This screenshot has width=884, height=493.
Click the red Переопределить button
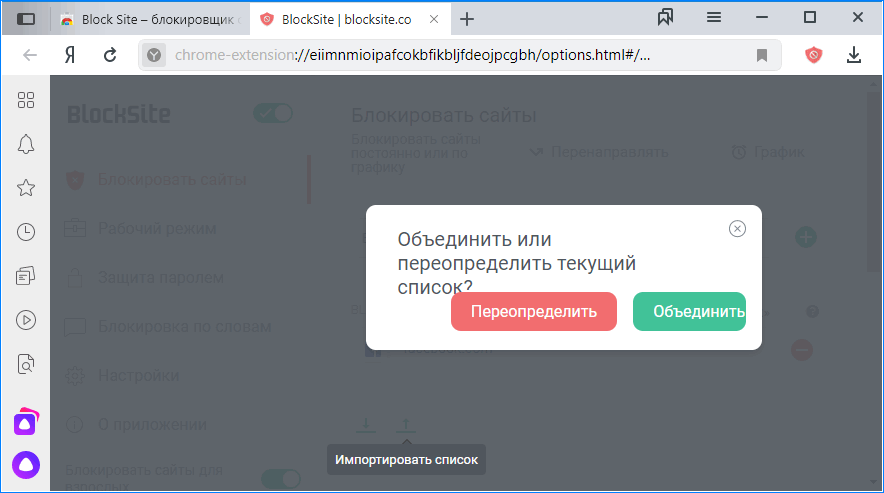[x=533, y=311]
